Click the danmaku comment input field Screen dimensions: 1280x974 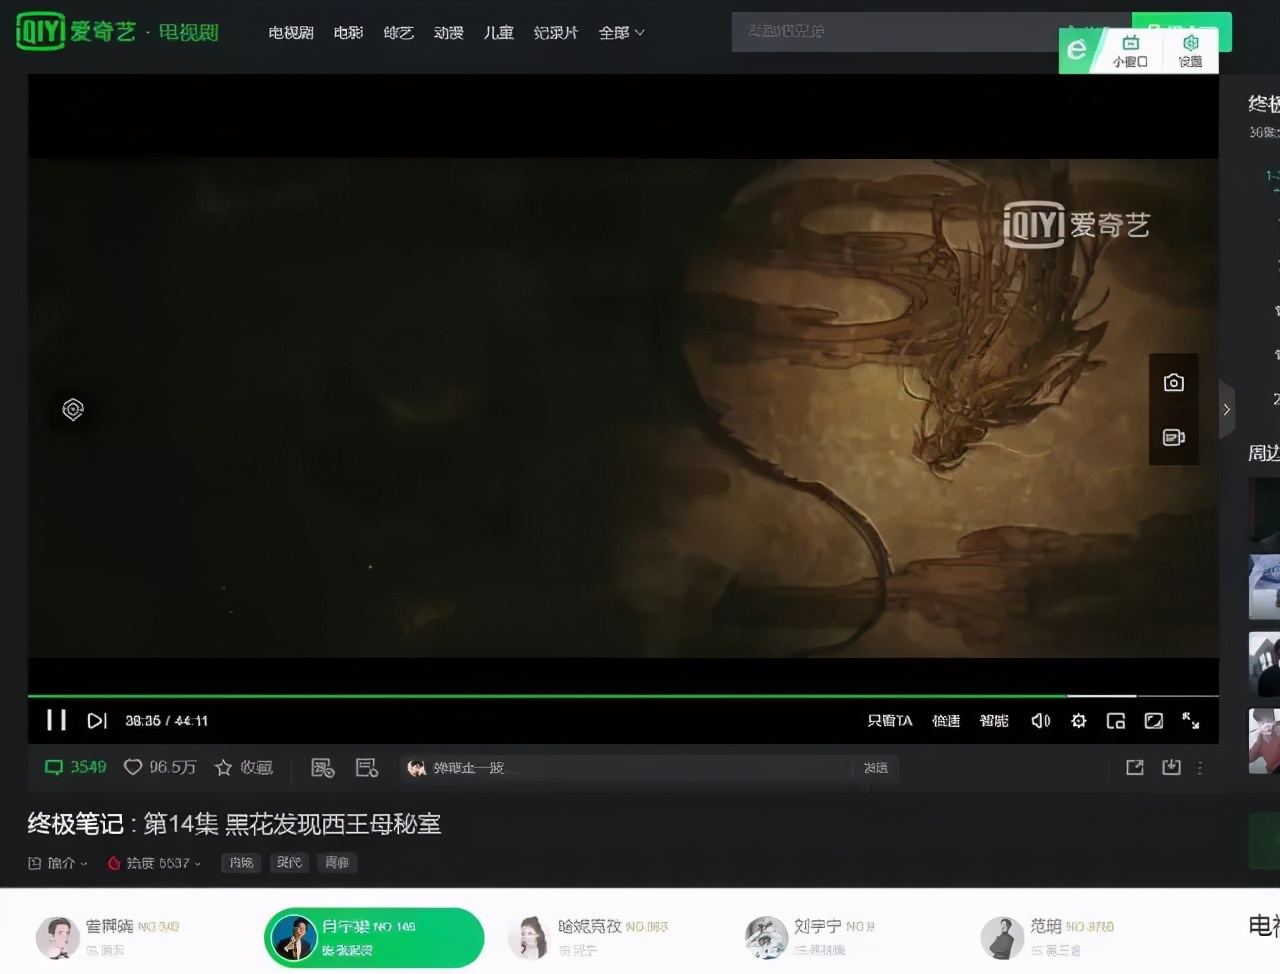[628, 767]
